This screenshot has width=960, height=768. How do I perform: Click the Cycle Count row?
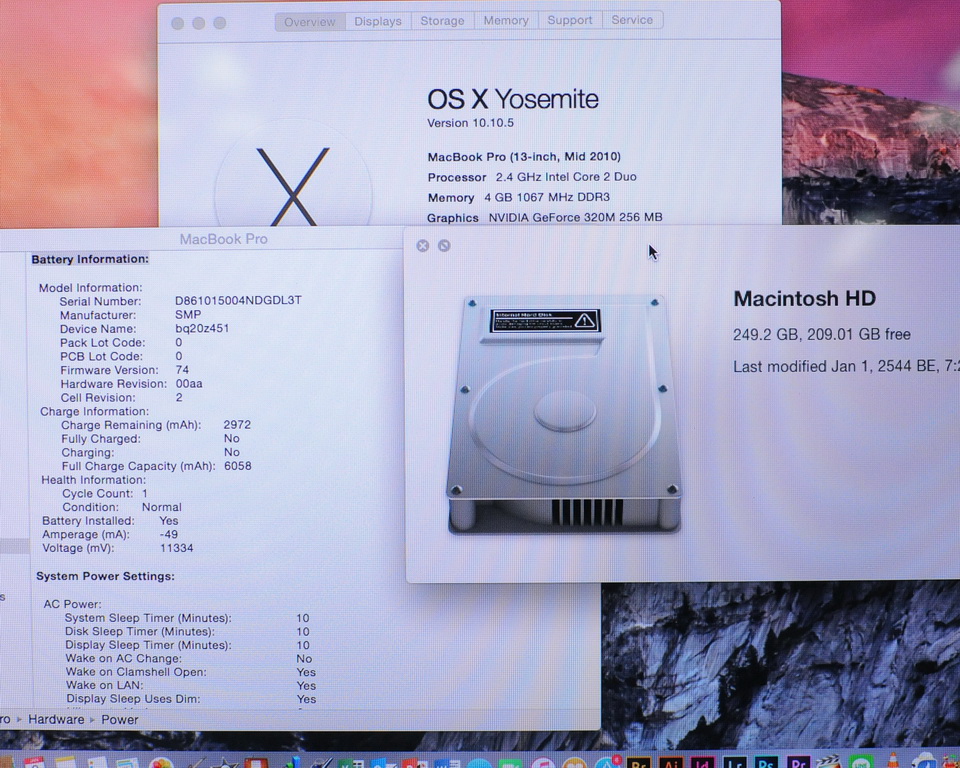(x=105, y=494)
